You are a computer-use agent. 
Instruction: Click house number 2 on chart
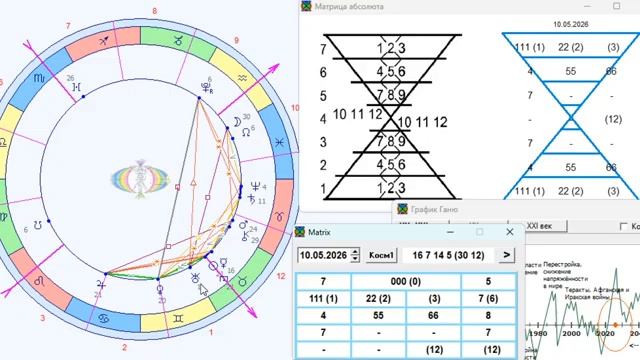coord(124,348)
